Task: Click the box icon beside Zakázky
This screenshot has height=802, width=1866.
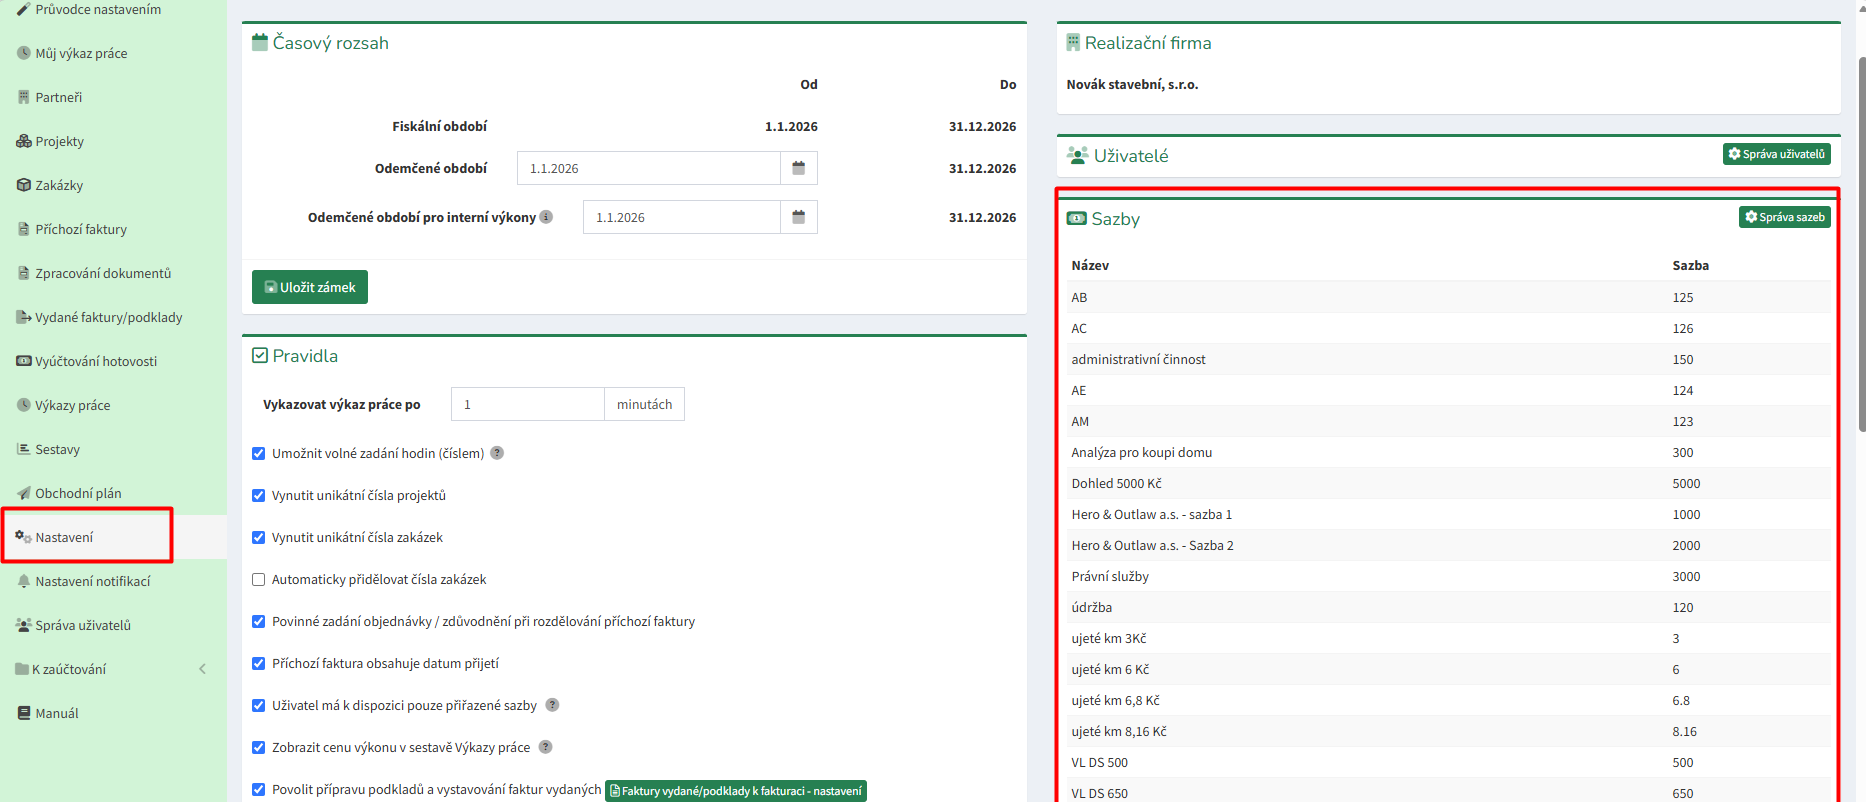Action: tap(24, 185)
